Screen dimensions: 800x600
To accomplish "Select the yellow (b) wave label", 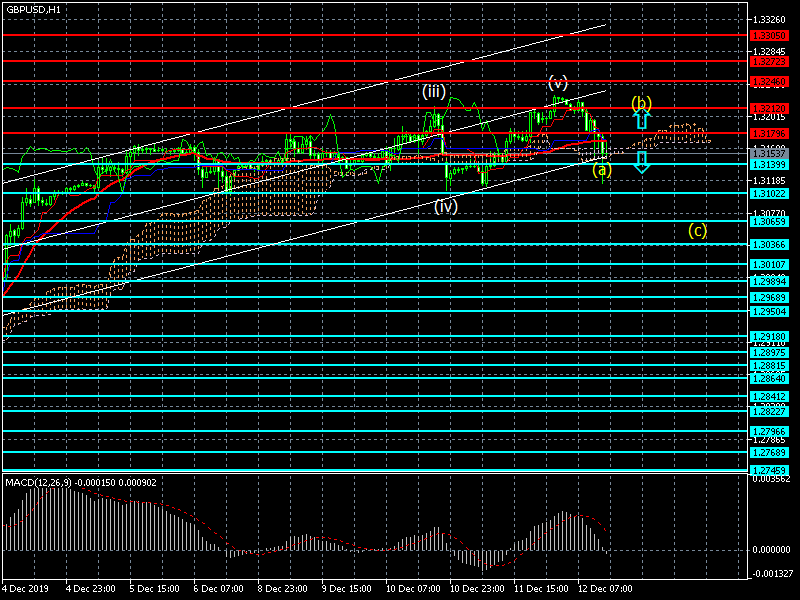I will [x=641, y=103].
